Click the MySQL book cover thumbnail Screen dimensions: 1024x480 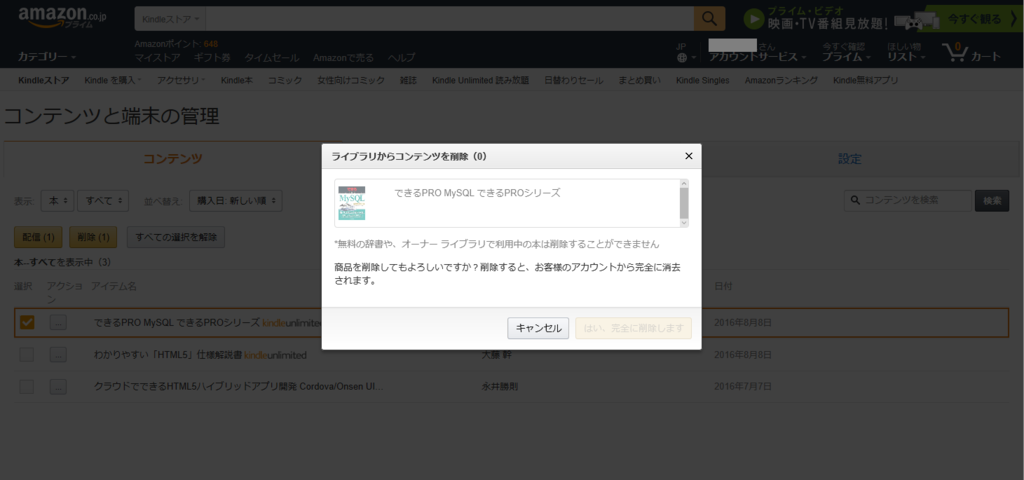(352, 202)
